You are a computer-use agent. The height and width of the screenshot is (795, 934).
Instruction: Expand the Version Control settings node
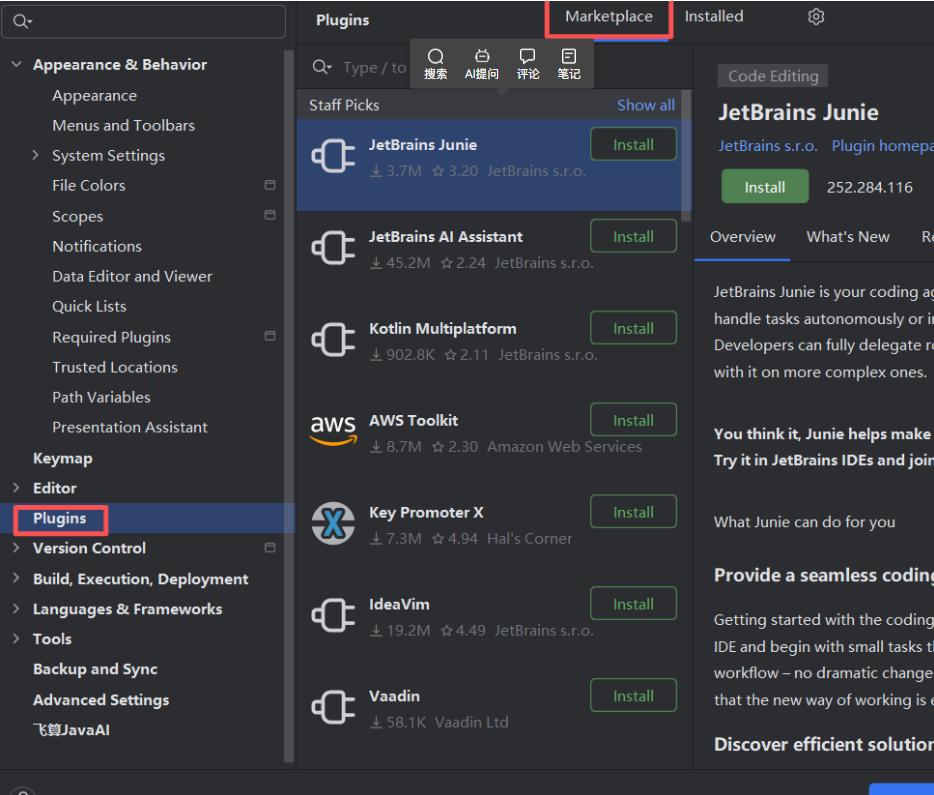[x=16, y=548]
